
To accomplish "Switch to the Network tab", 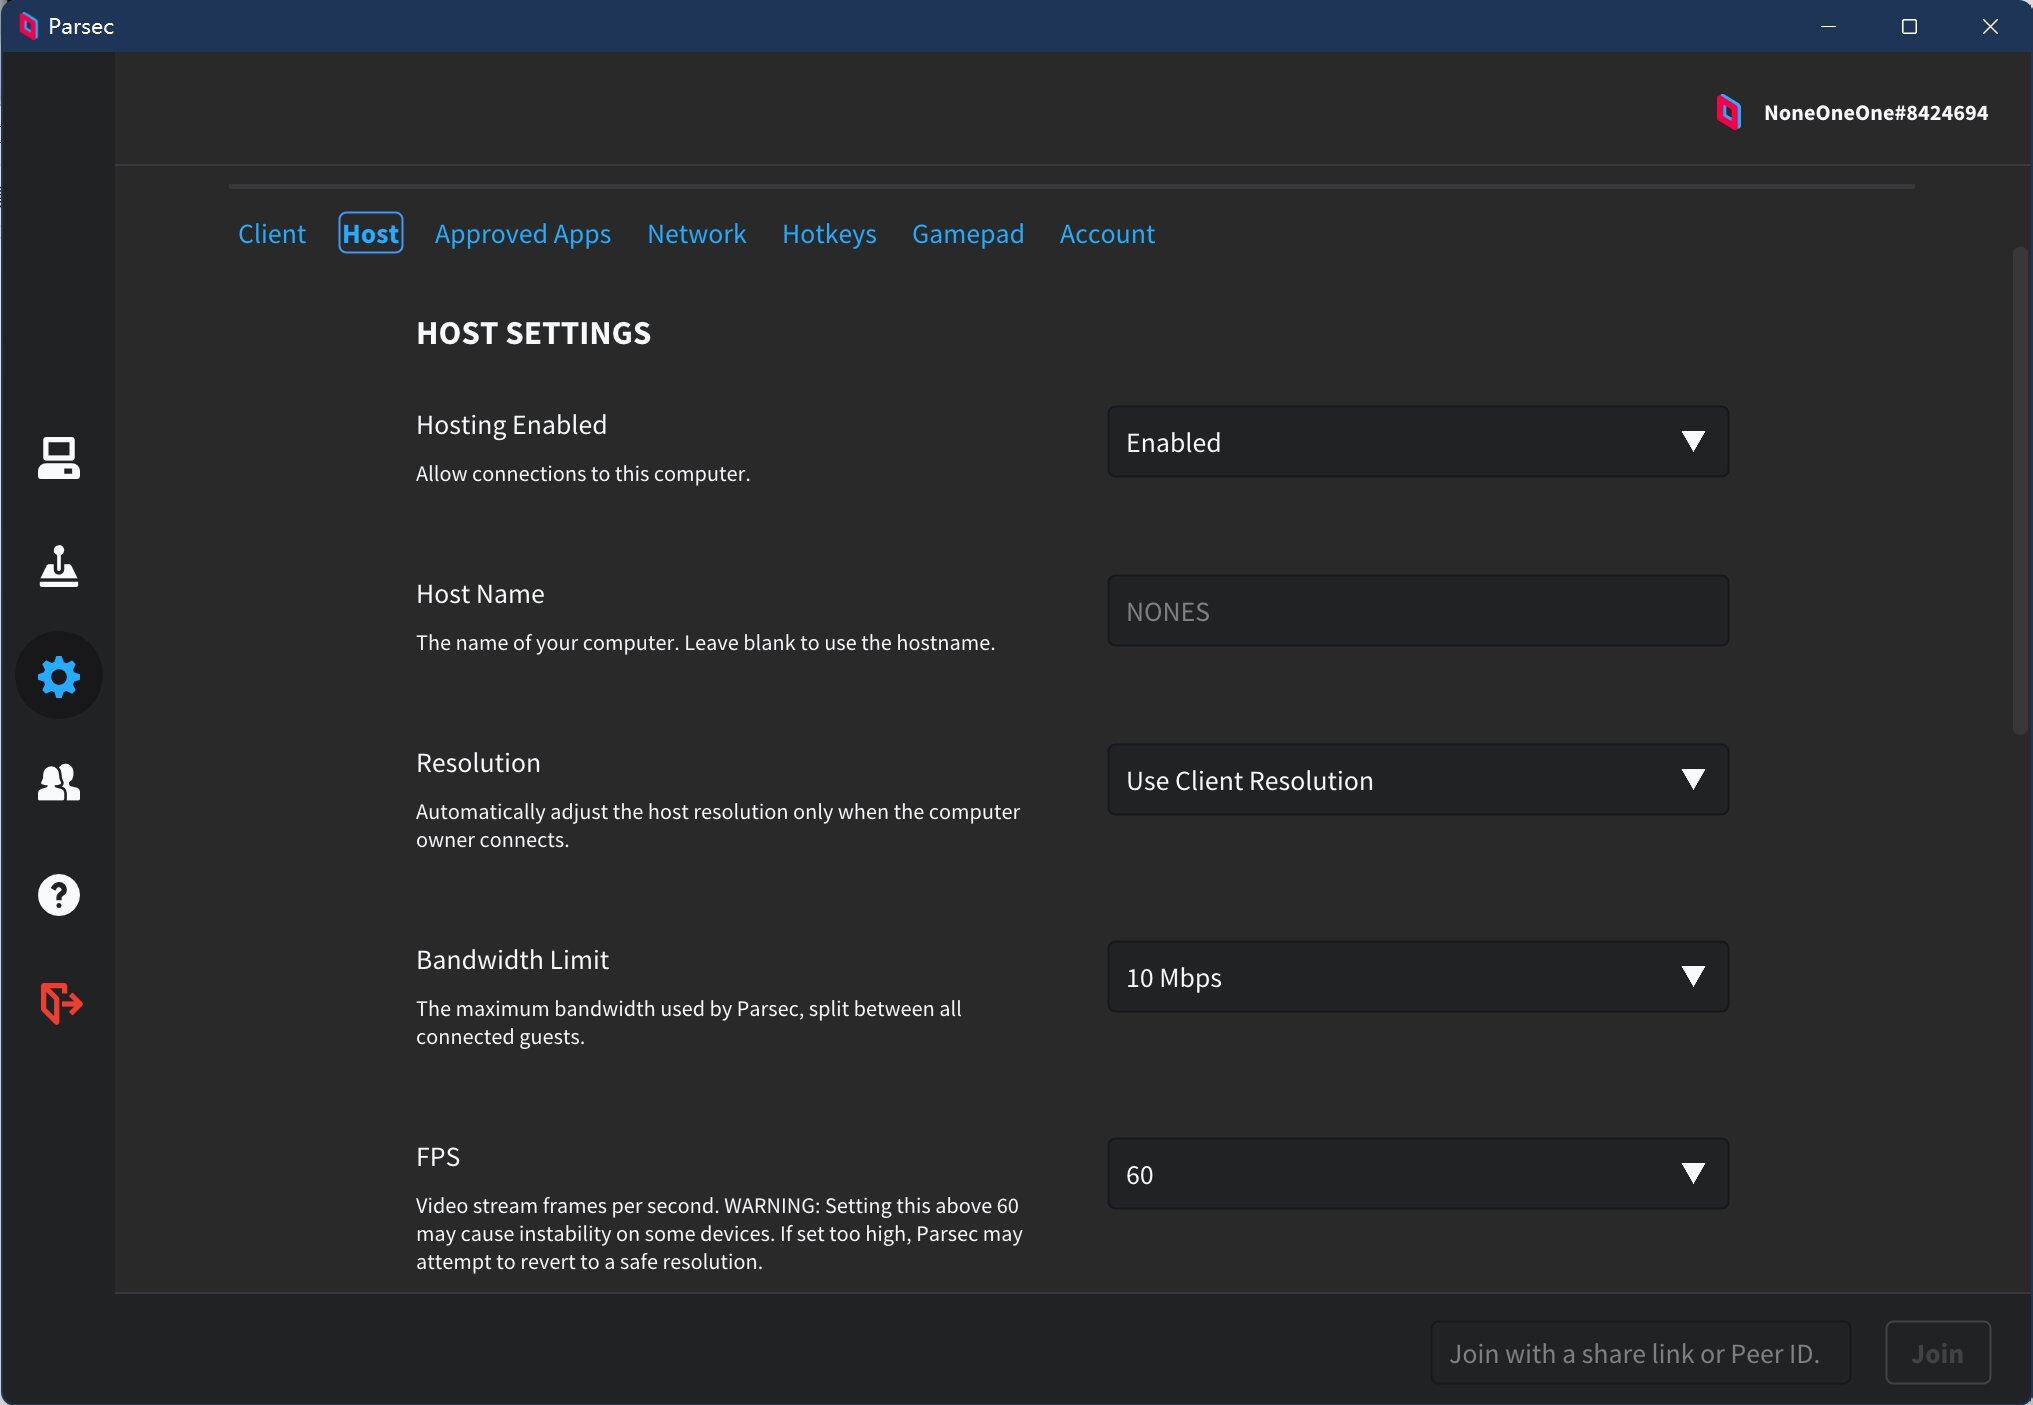I will click(x=696, y=234).
